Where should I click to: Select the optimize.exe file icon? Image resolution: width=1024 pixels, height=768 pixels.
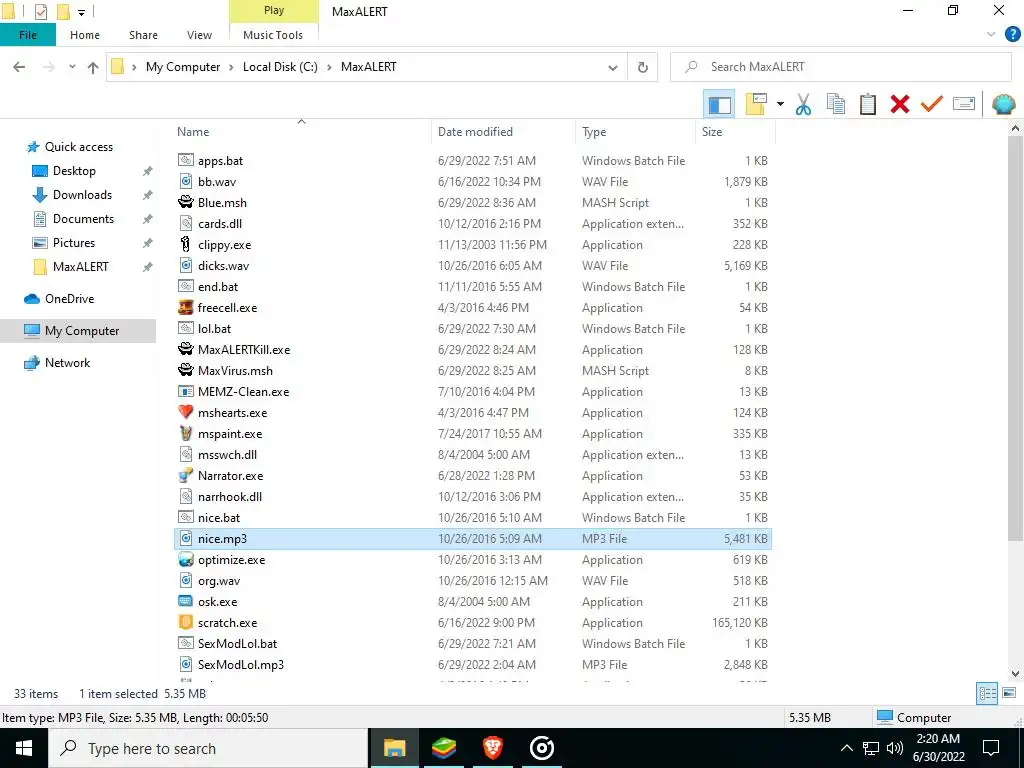[185, 560]
